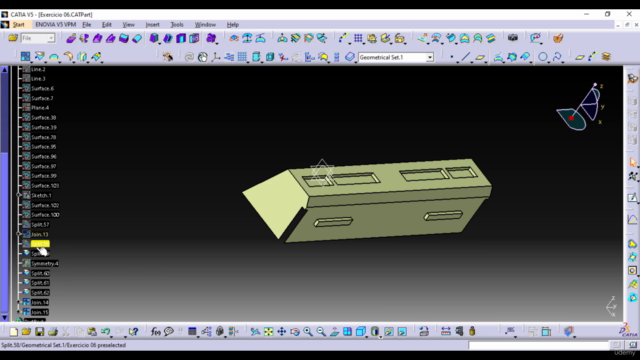This screenshot has height=360, width=640.
Task: Click the Isometric View cube icon
Action: pyautogui.click(x=360, y=331)
